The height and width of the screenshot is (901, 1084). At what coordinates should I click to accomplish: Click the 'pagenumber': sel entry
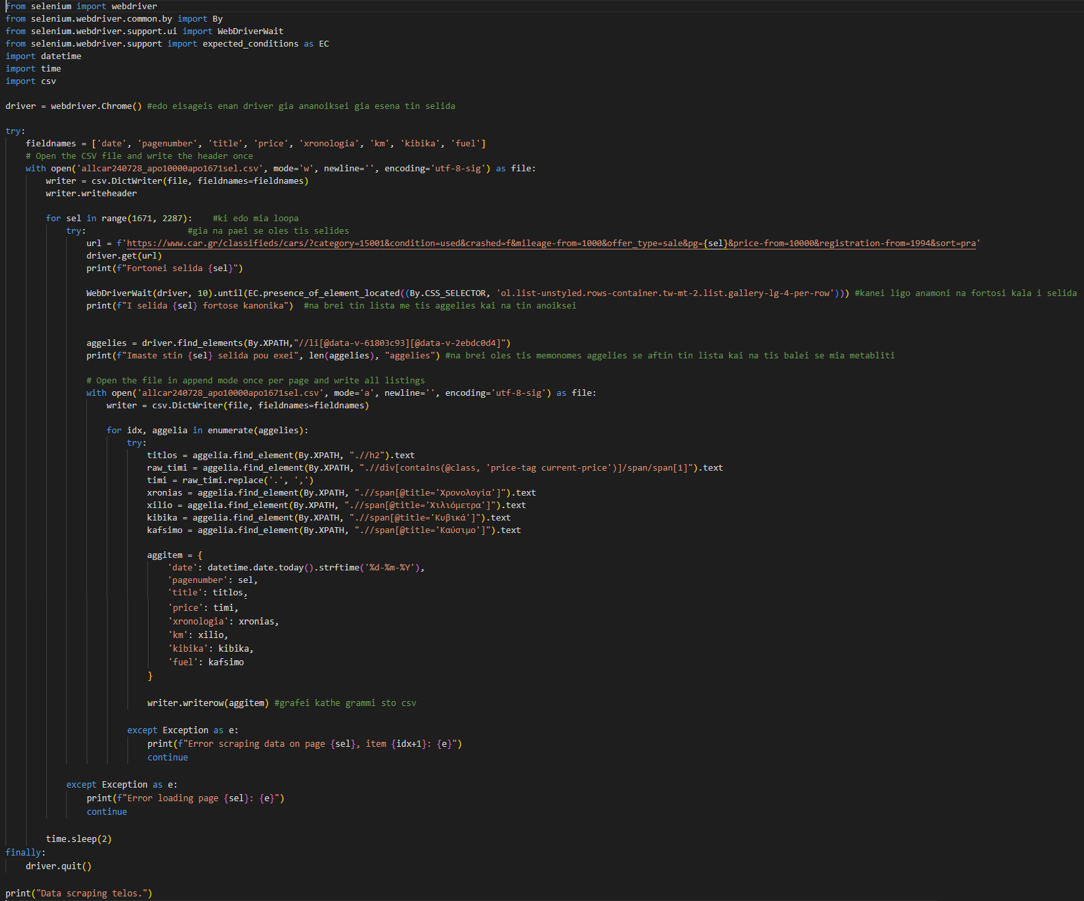click(x=213, y=579)
